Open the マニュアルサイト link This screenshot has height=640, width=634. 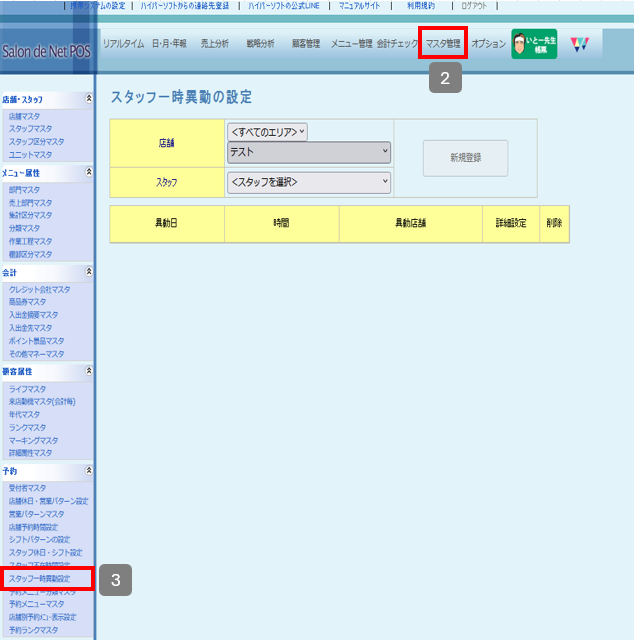364,6
